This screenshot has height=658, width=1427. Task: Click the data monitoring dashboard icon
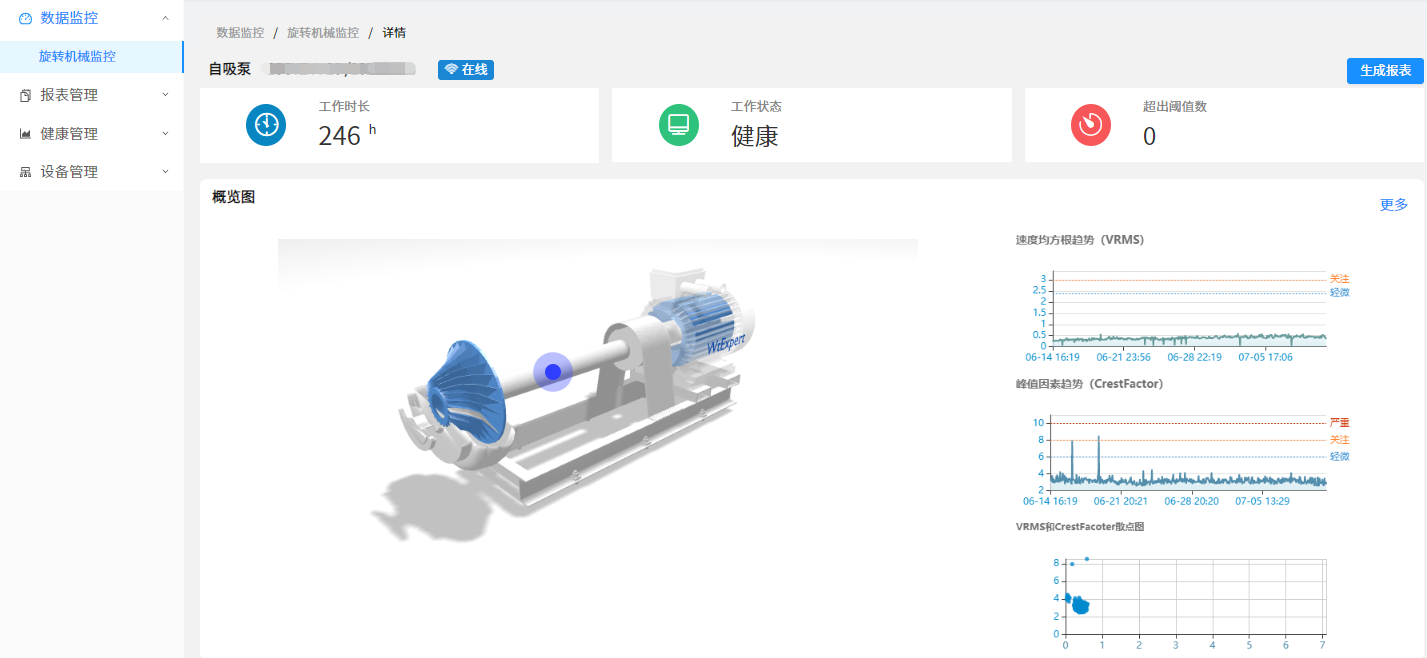[26, 18]
